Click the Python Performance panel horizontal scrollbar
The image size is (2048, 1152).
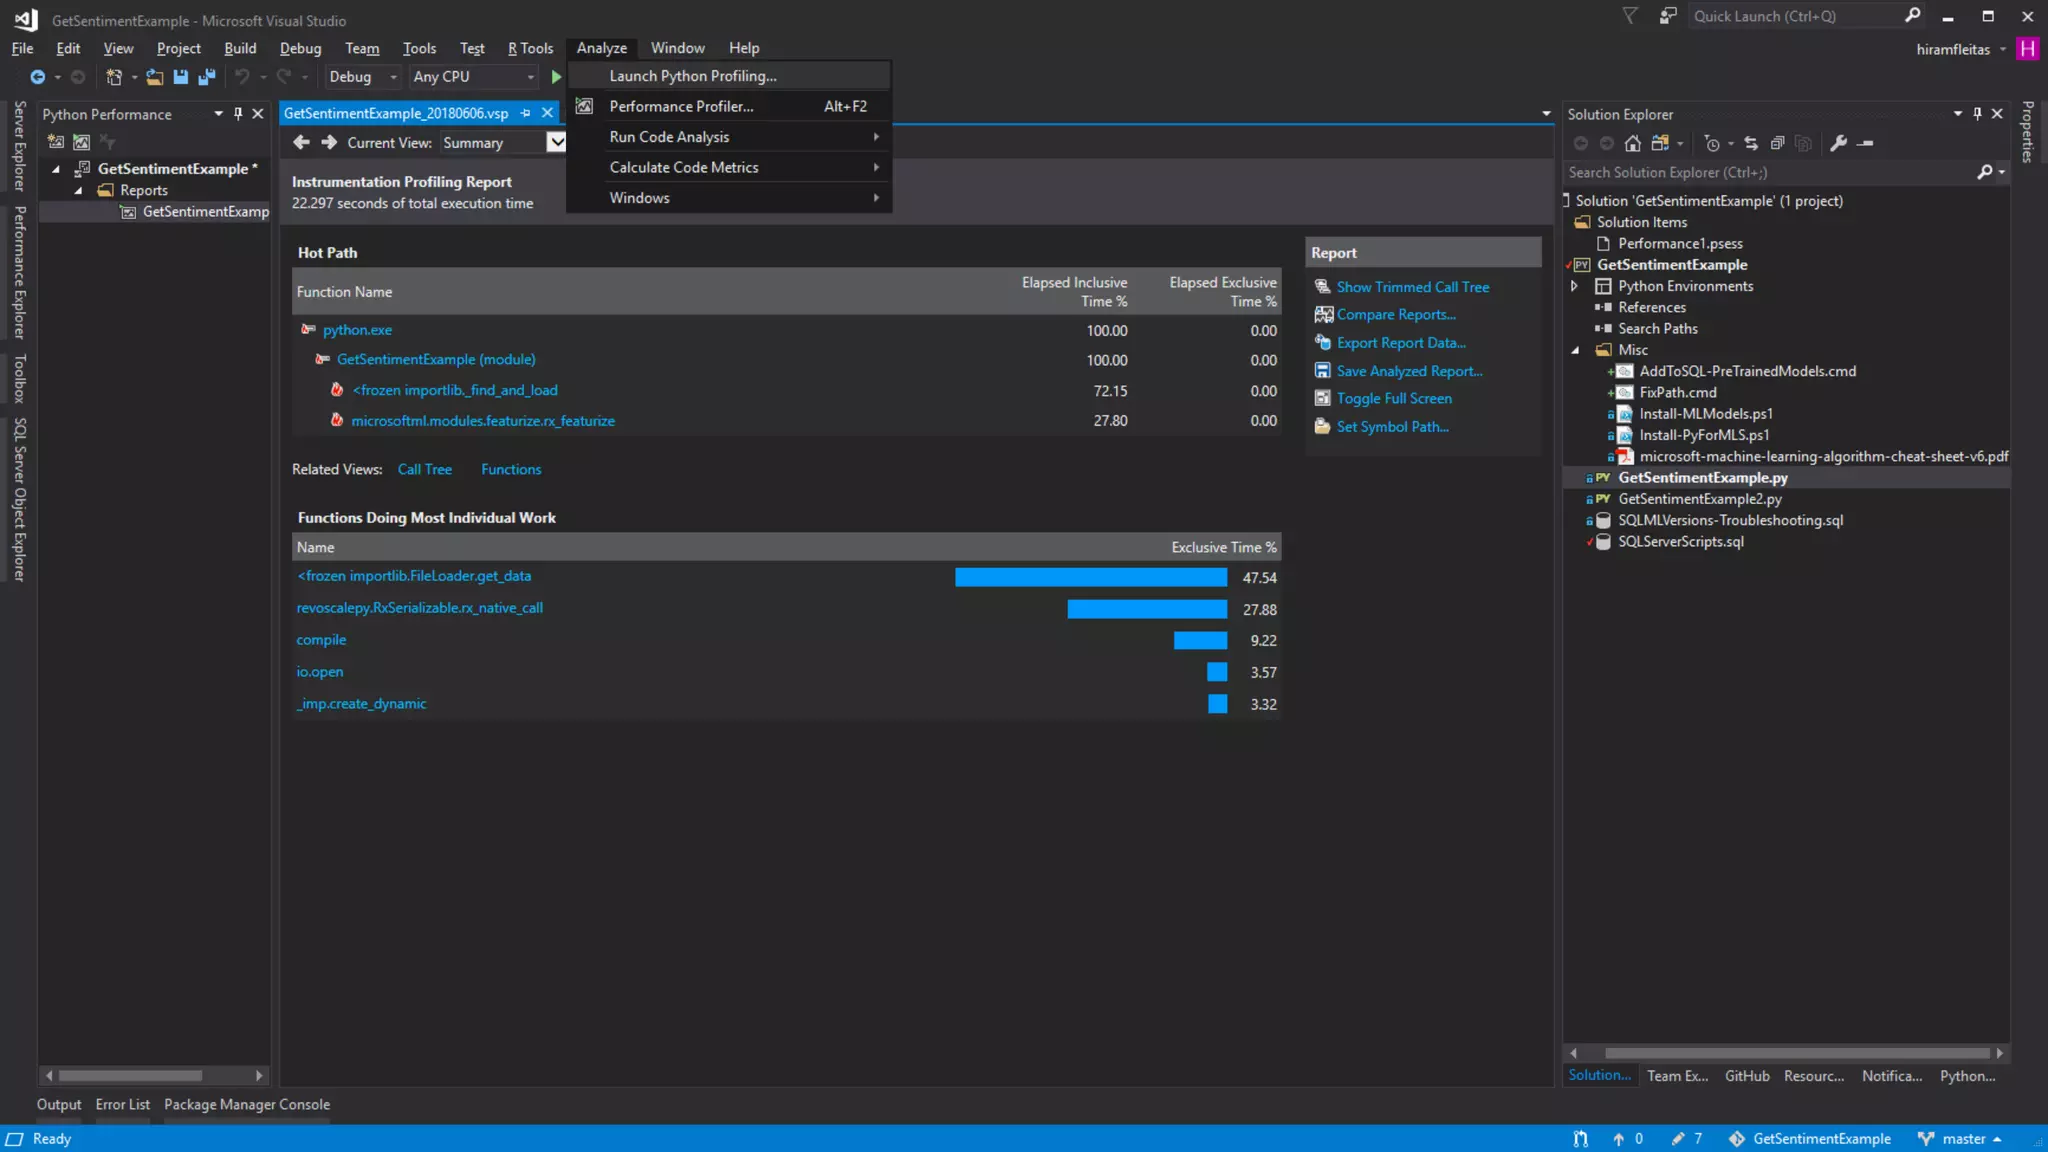[x=130, y=1076]
